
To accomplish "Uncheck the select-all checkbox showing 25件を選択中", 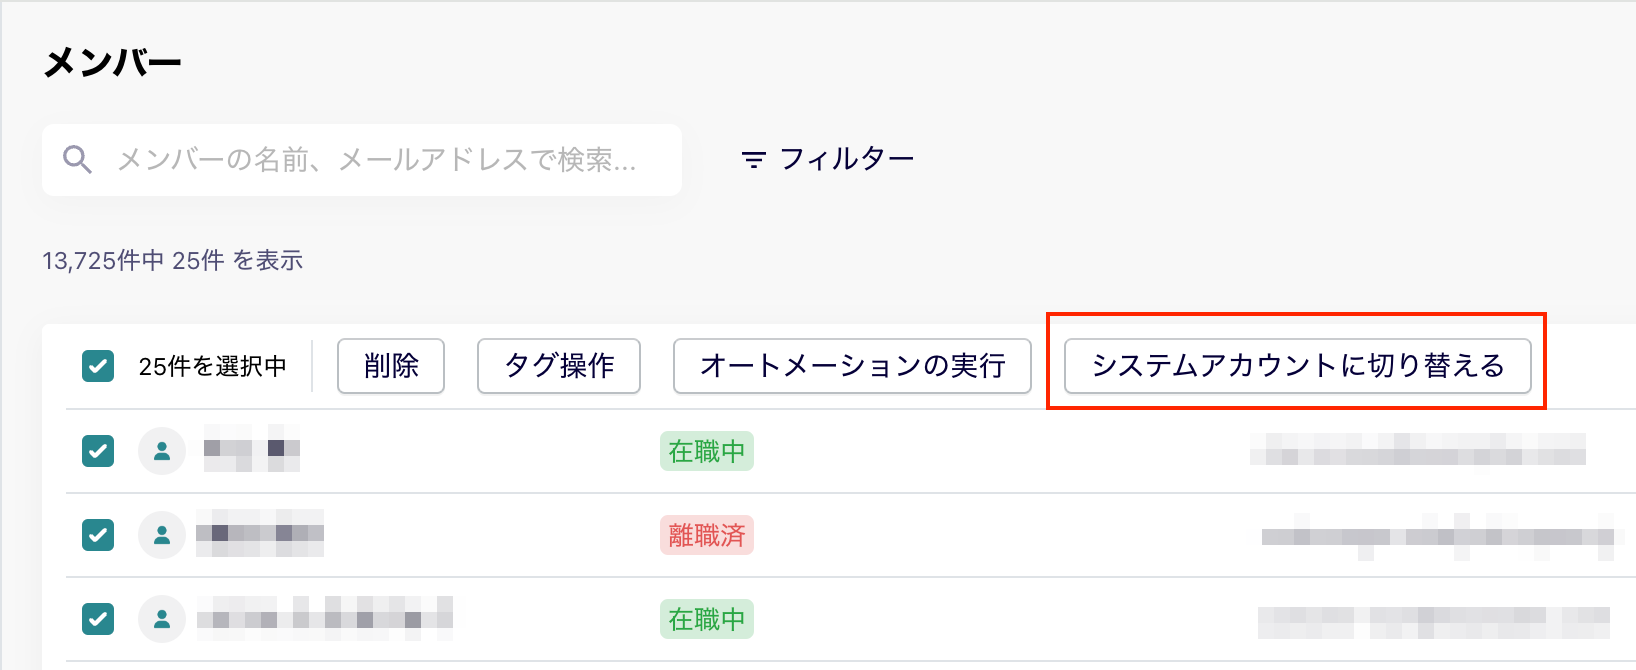I will 97,367.
